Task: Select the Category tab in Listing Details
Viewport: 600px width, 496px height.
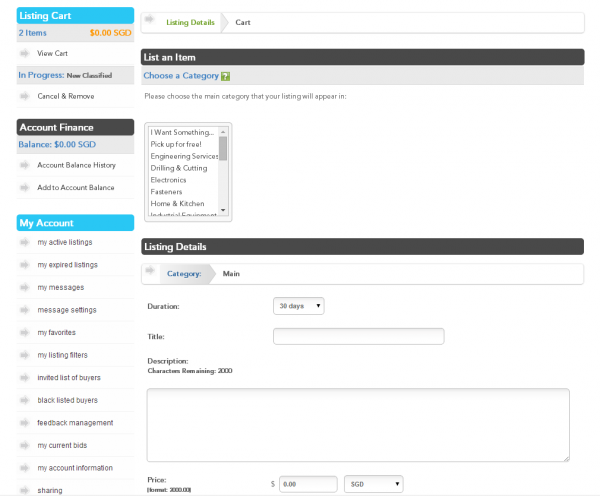Action: click(184, 273)
